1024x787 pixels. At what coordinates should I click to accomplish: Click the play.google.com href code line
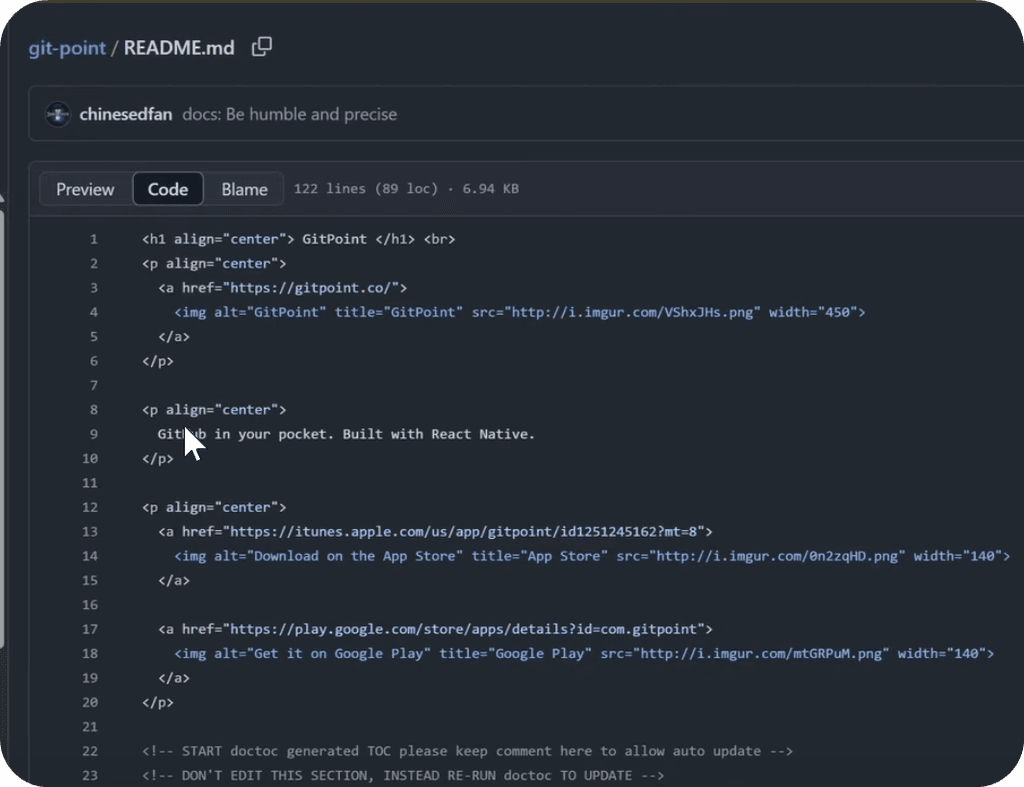(x=435, y=629)
